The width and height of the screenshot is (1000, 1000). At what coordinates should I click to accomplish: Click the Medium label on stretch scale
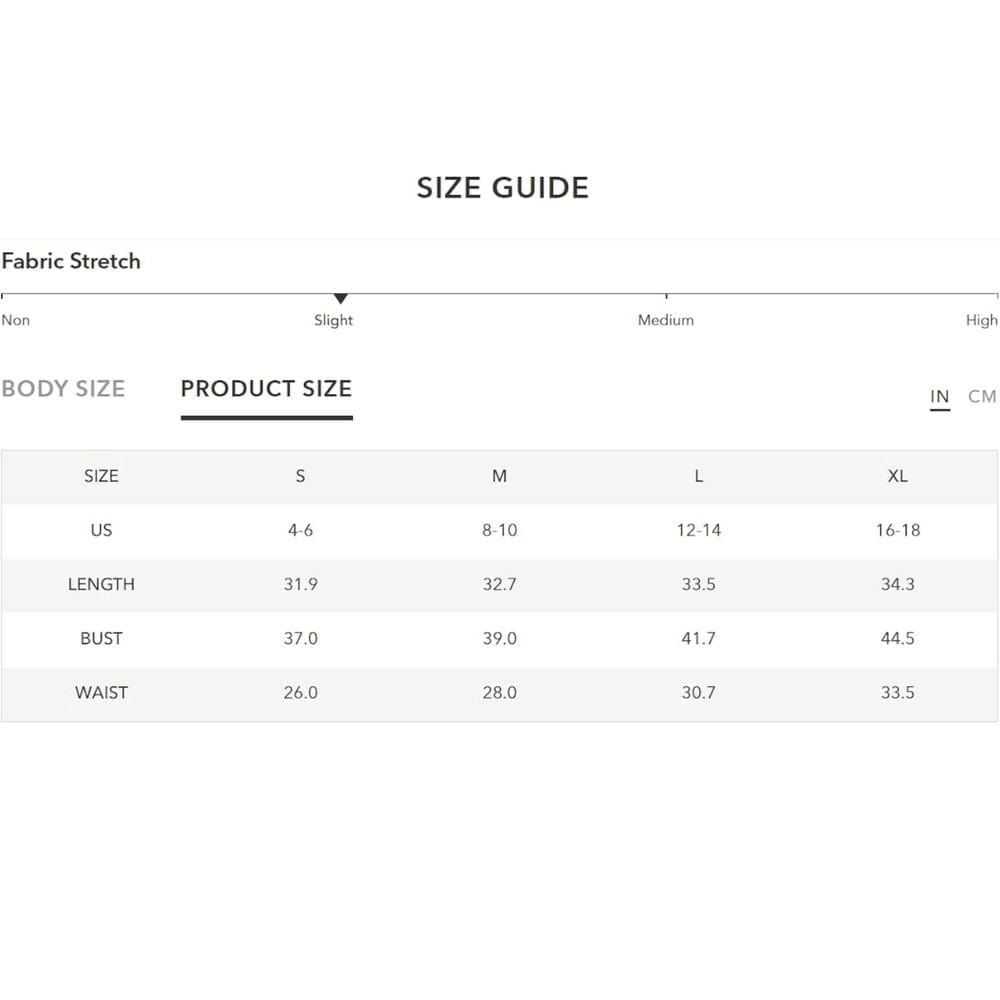[666, 320]
